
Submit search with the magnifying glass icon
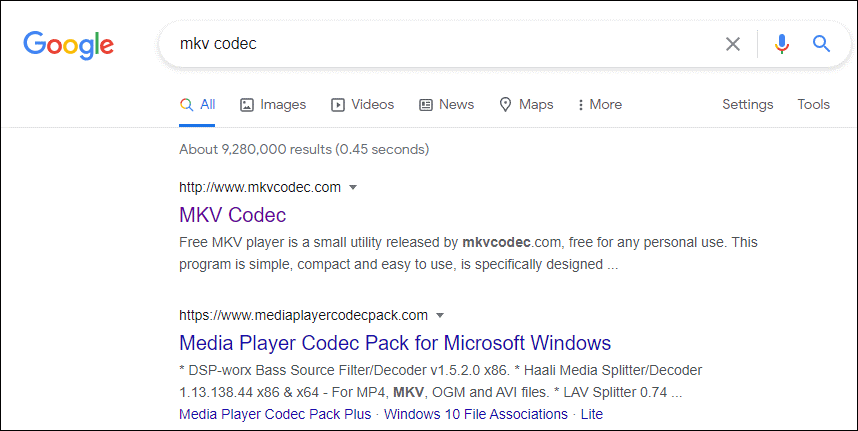coord(821,43)
